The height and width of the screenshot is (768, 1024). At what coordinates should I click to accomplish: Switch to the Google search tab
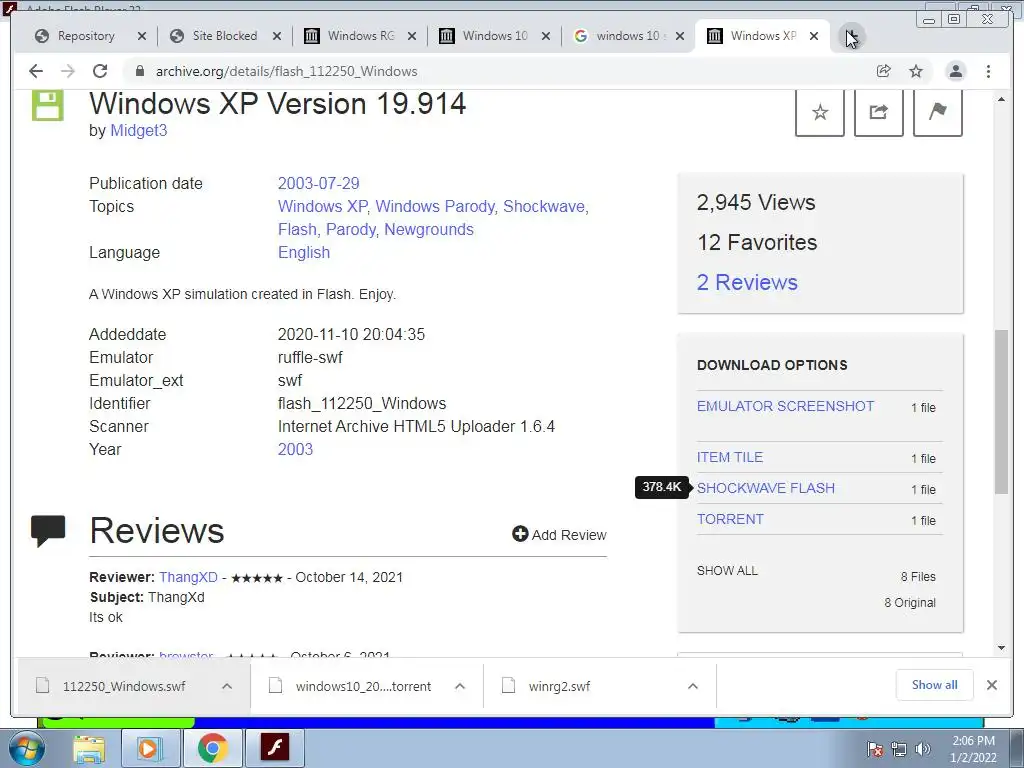(628, 36)
